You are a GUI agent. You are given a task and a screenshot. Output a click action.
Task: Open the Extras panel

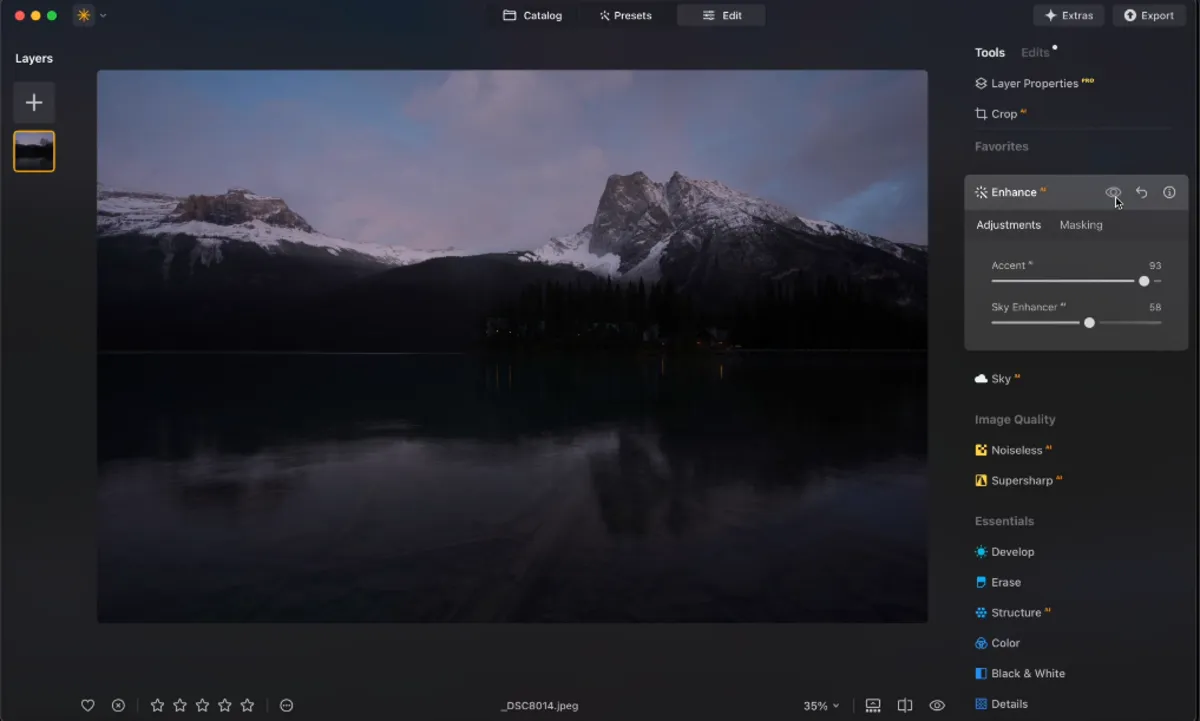1068,15
